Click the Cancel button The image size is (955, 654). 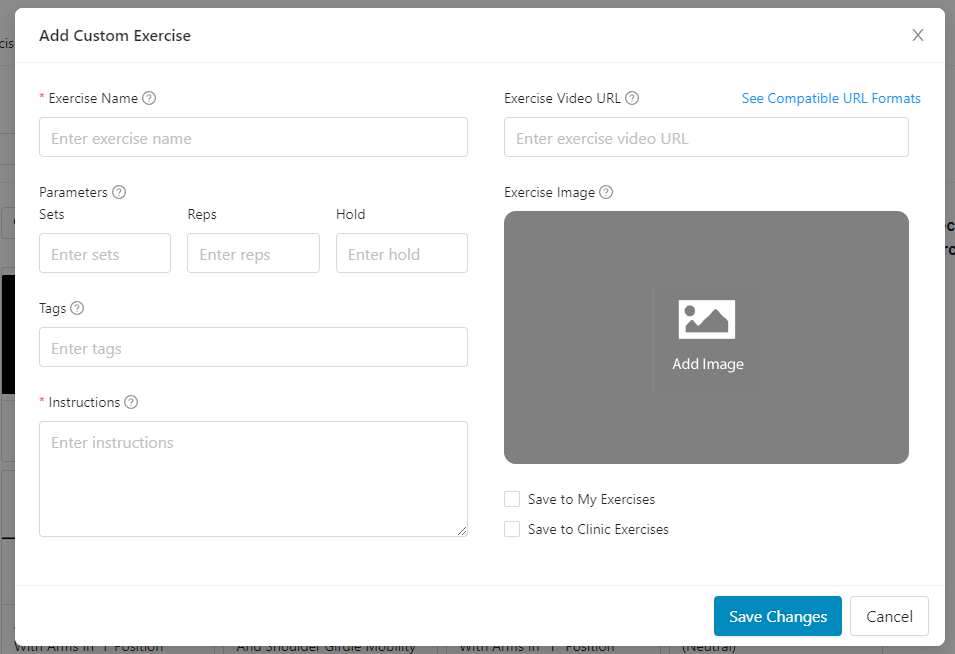[889, 616]
